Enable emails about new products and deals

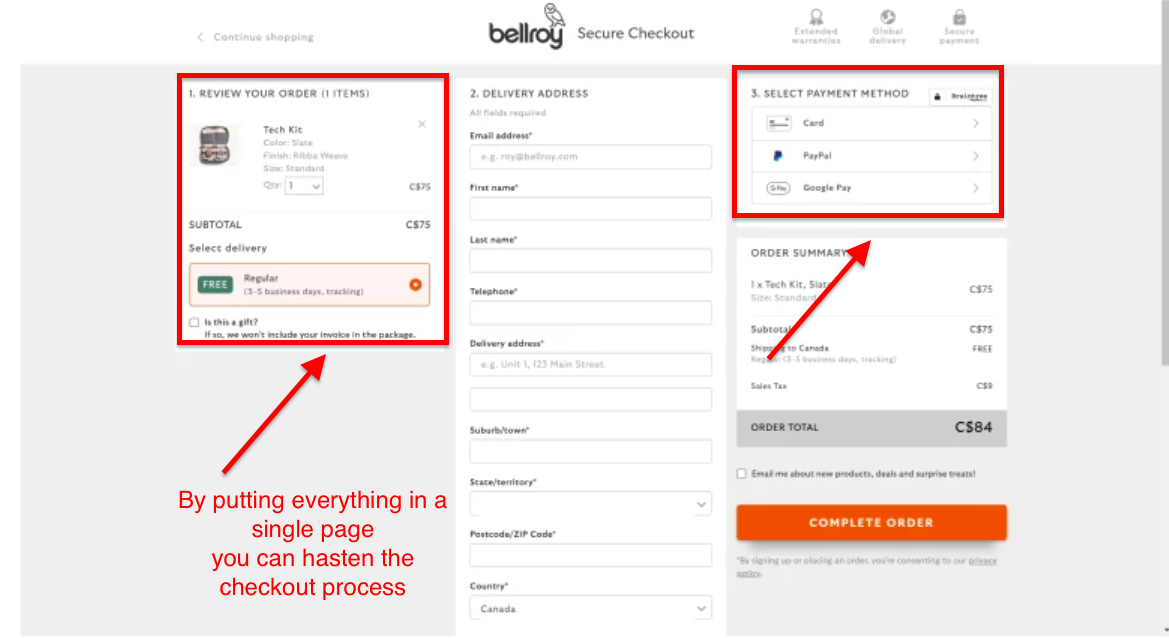[x=741, y=473]
